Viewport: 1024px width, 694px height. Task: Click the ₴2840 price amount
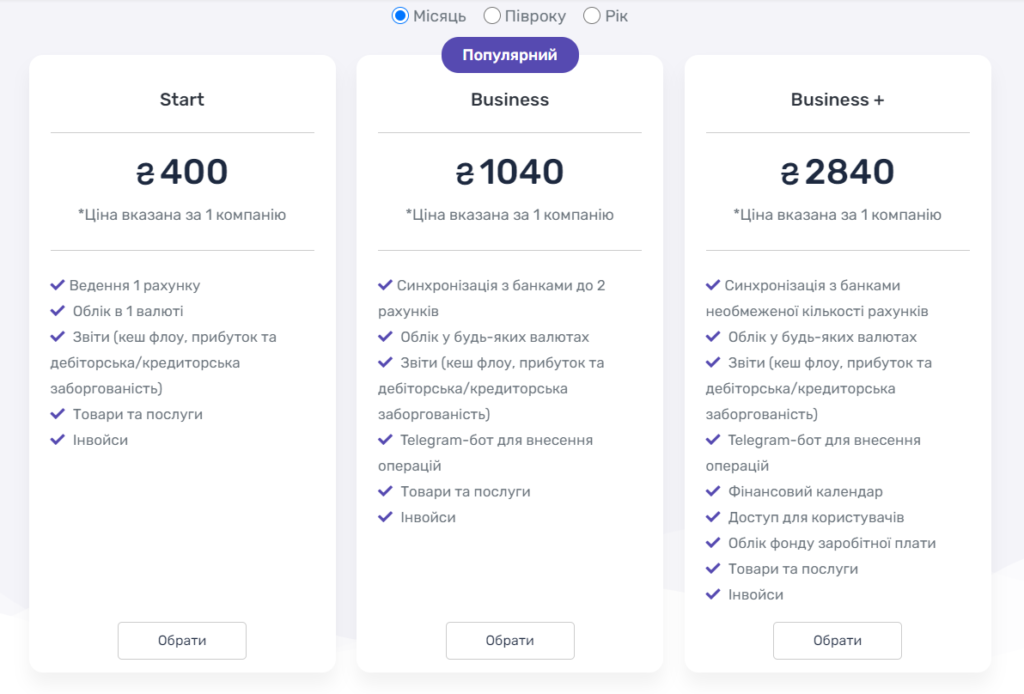click(837, 173)
